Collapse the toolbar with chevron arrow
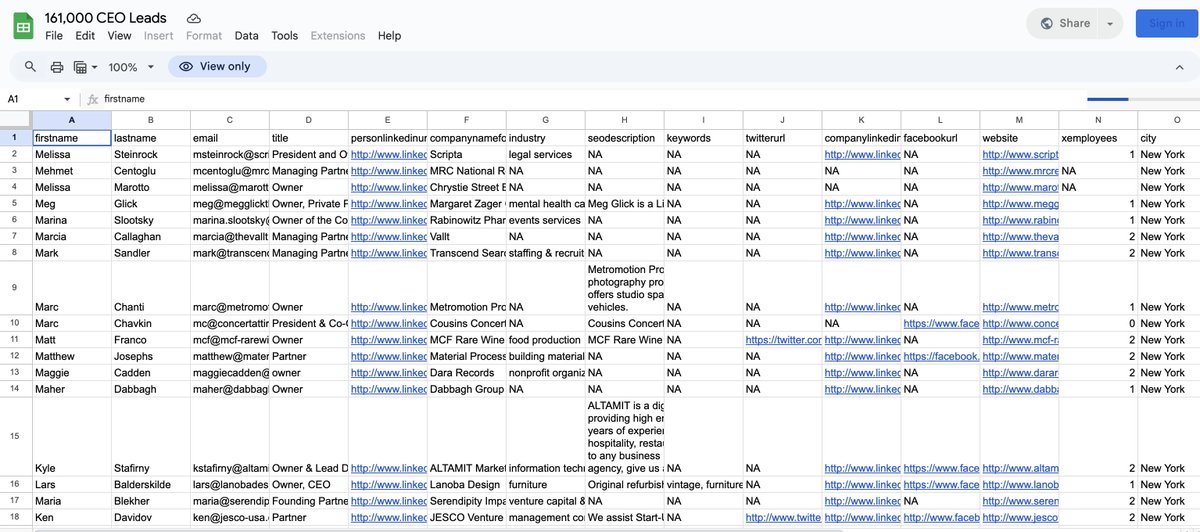1200x532 pixels. 1179,67
